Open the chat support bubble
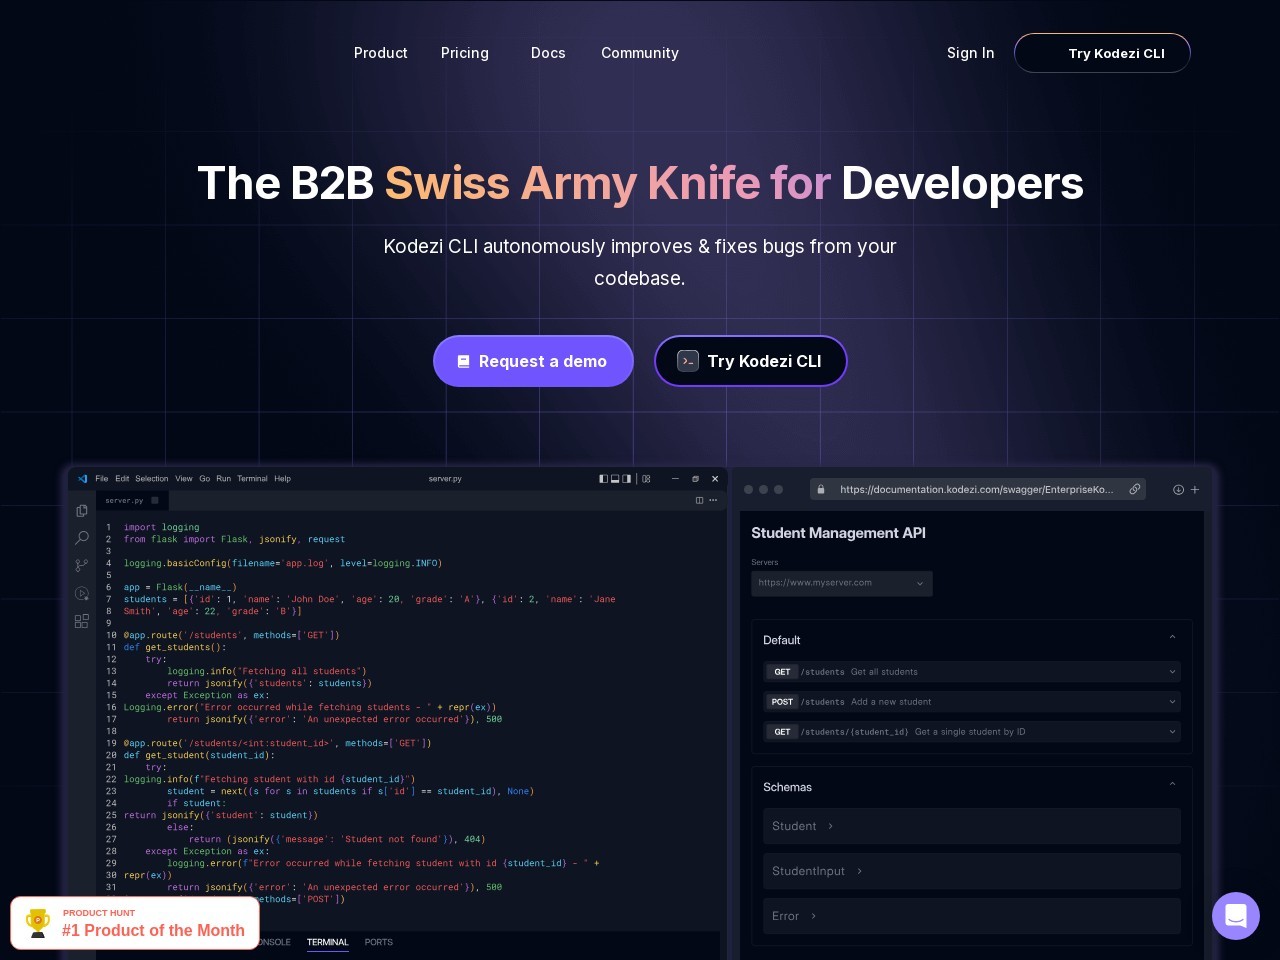This screenshot has height=960, width=1280. click(x=1236, y=916)
